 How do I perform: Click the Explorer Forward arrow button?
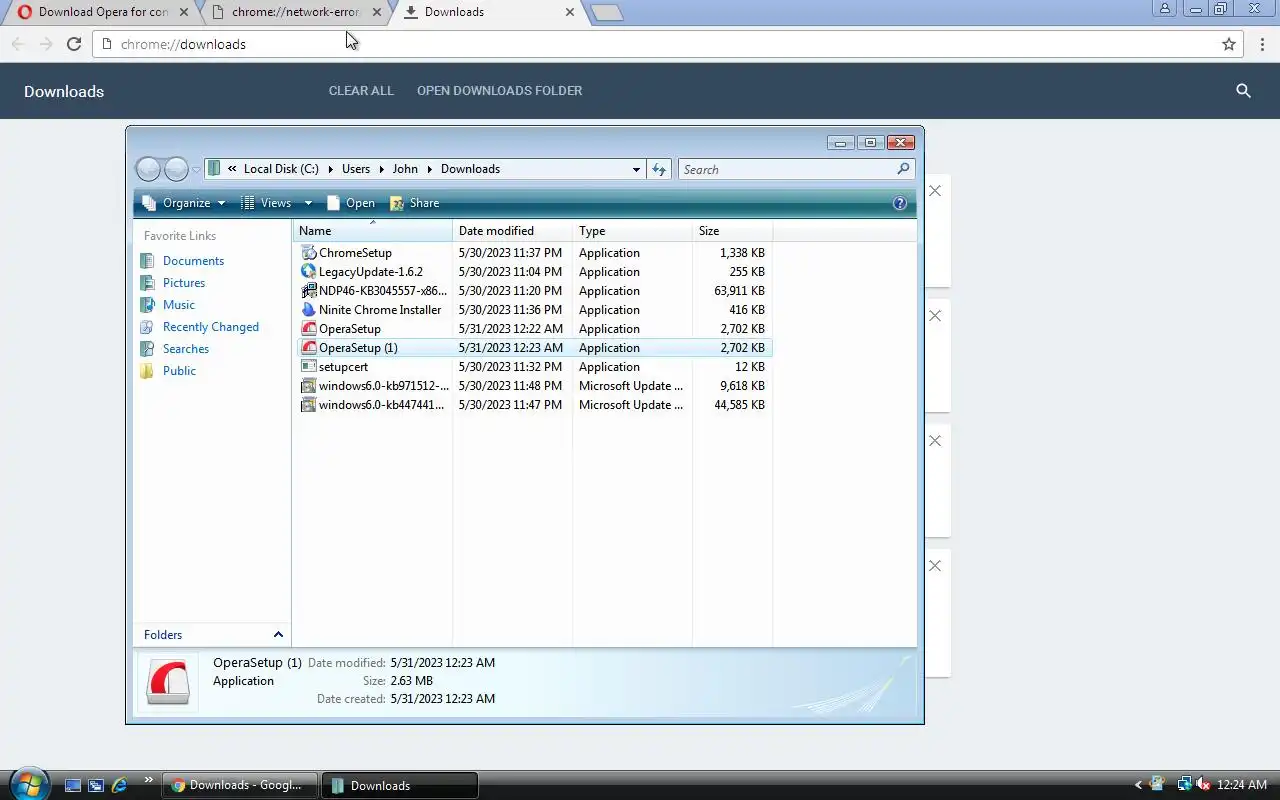coord(176,169)
